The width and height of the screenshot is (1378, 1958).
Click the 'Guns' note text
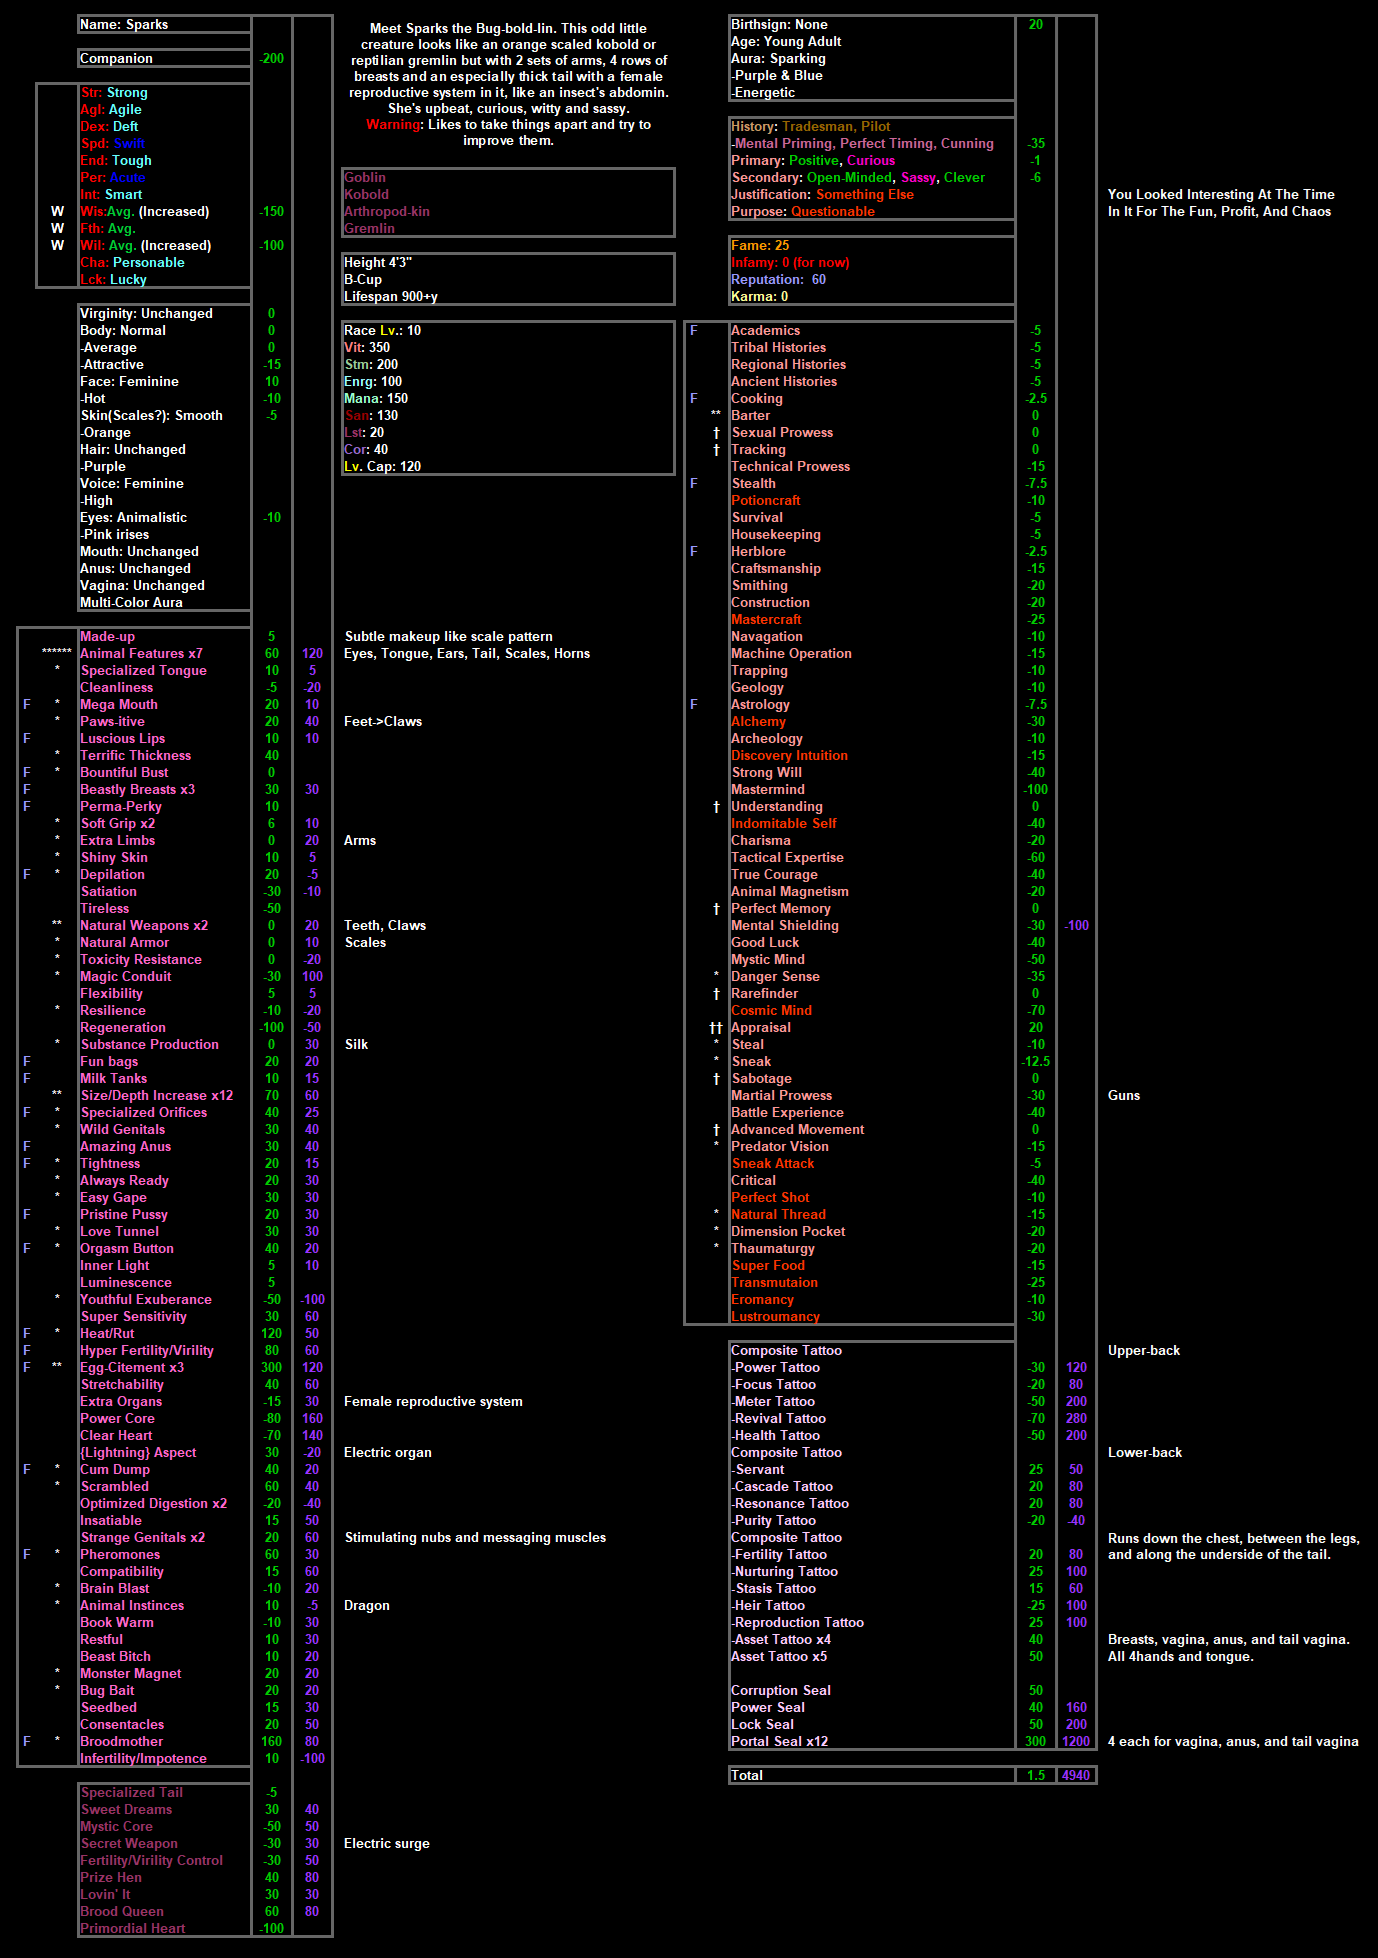1124,1095
